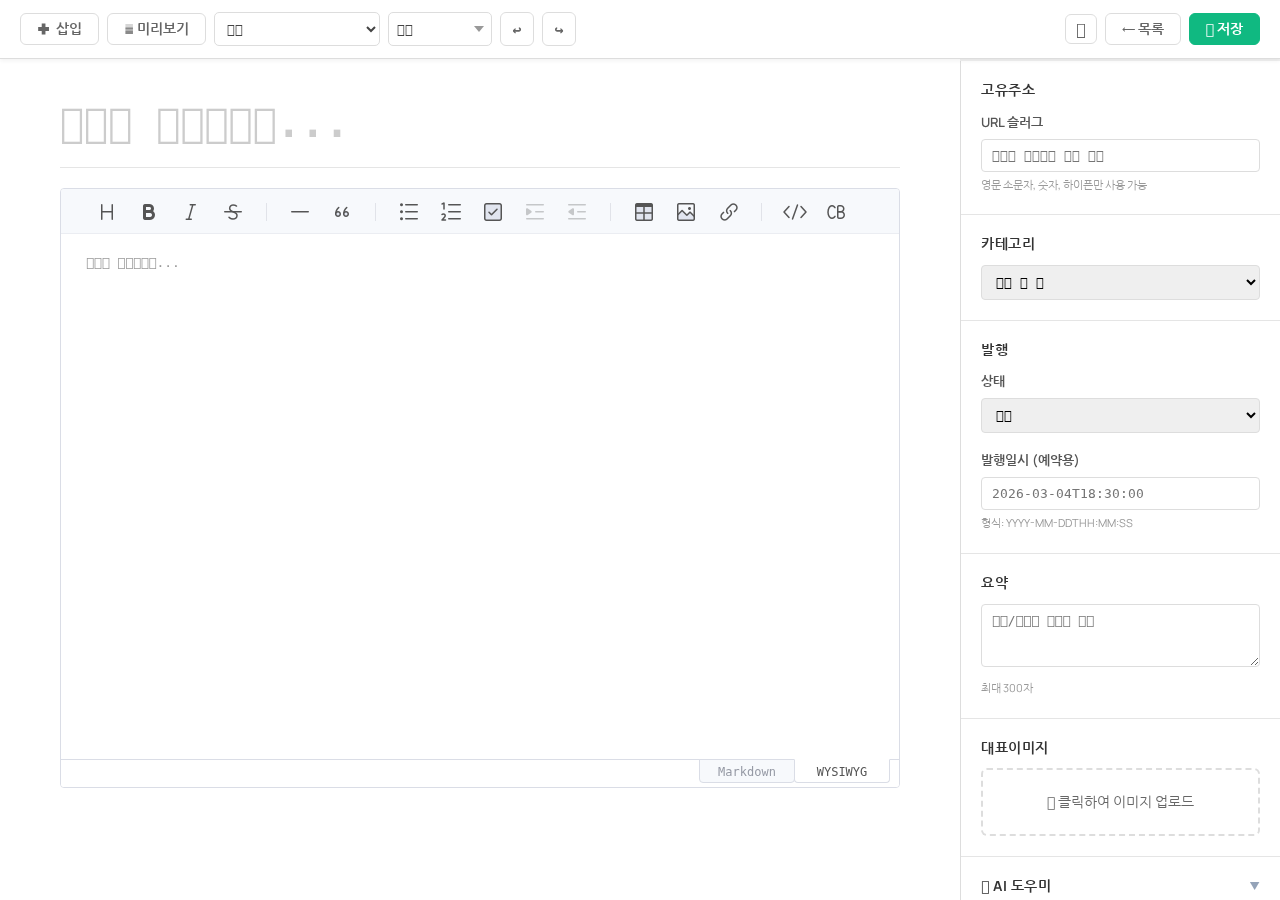1280x900 pixels.
Task: Switch to the Markdown tab
Action: [x=747, y=771]
